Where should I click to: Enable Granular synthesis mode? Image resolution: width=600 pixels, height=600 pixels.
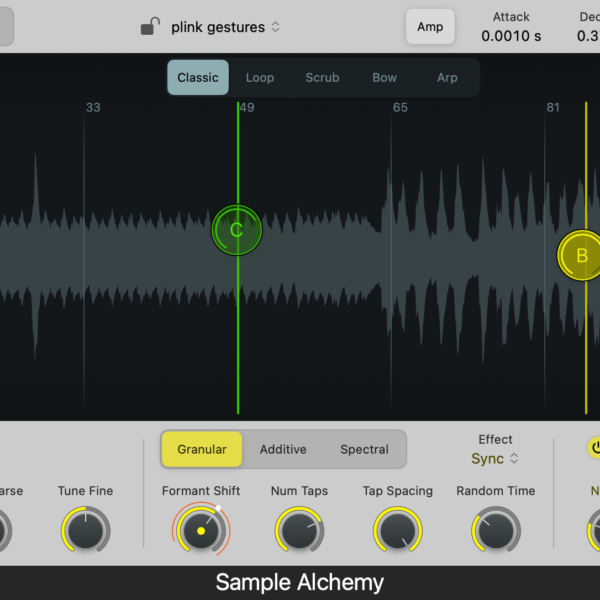pos(202,449)
